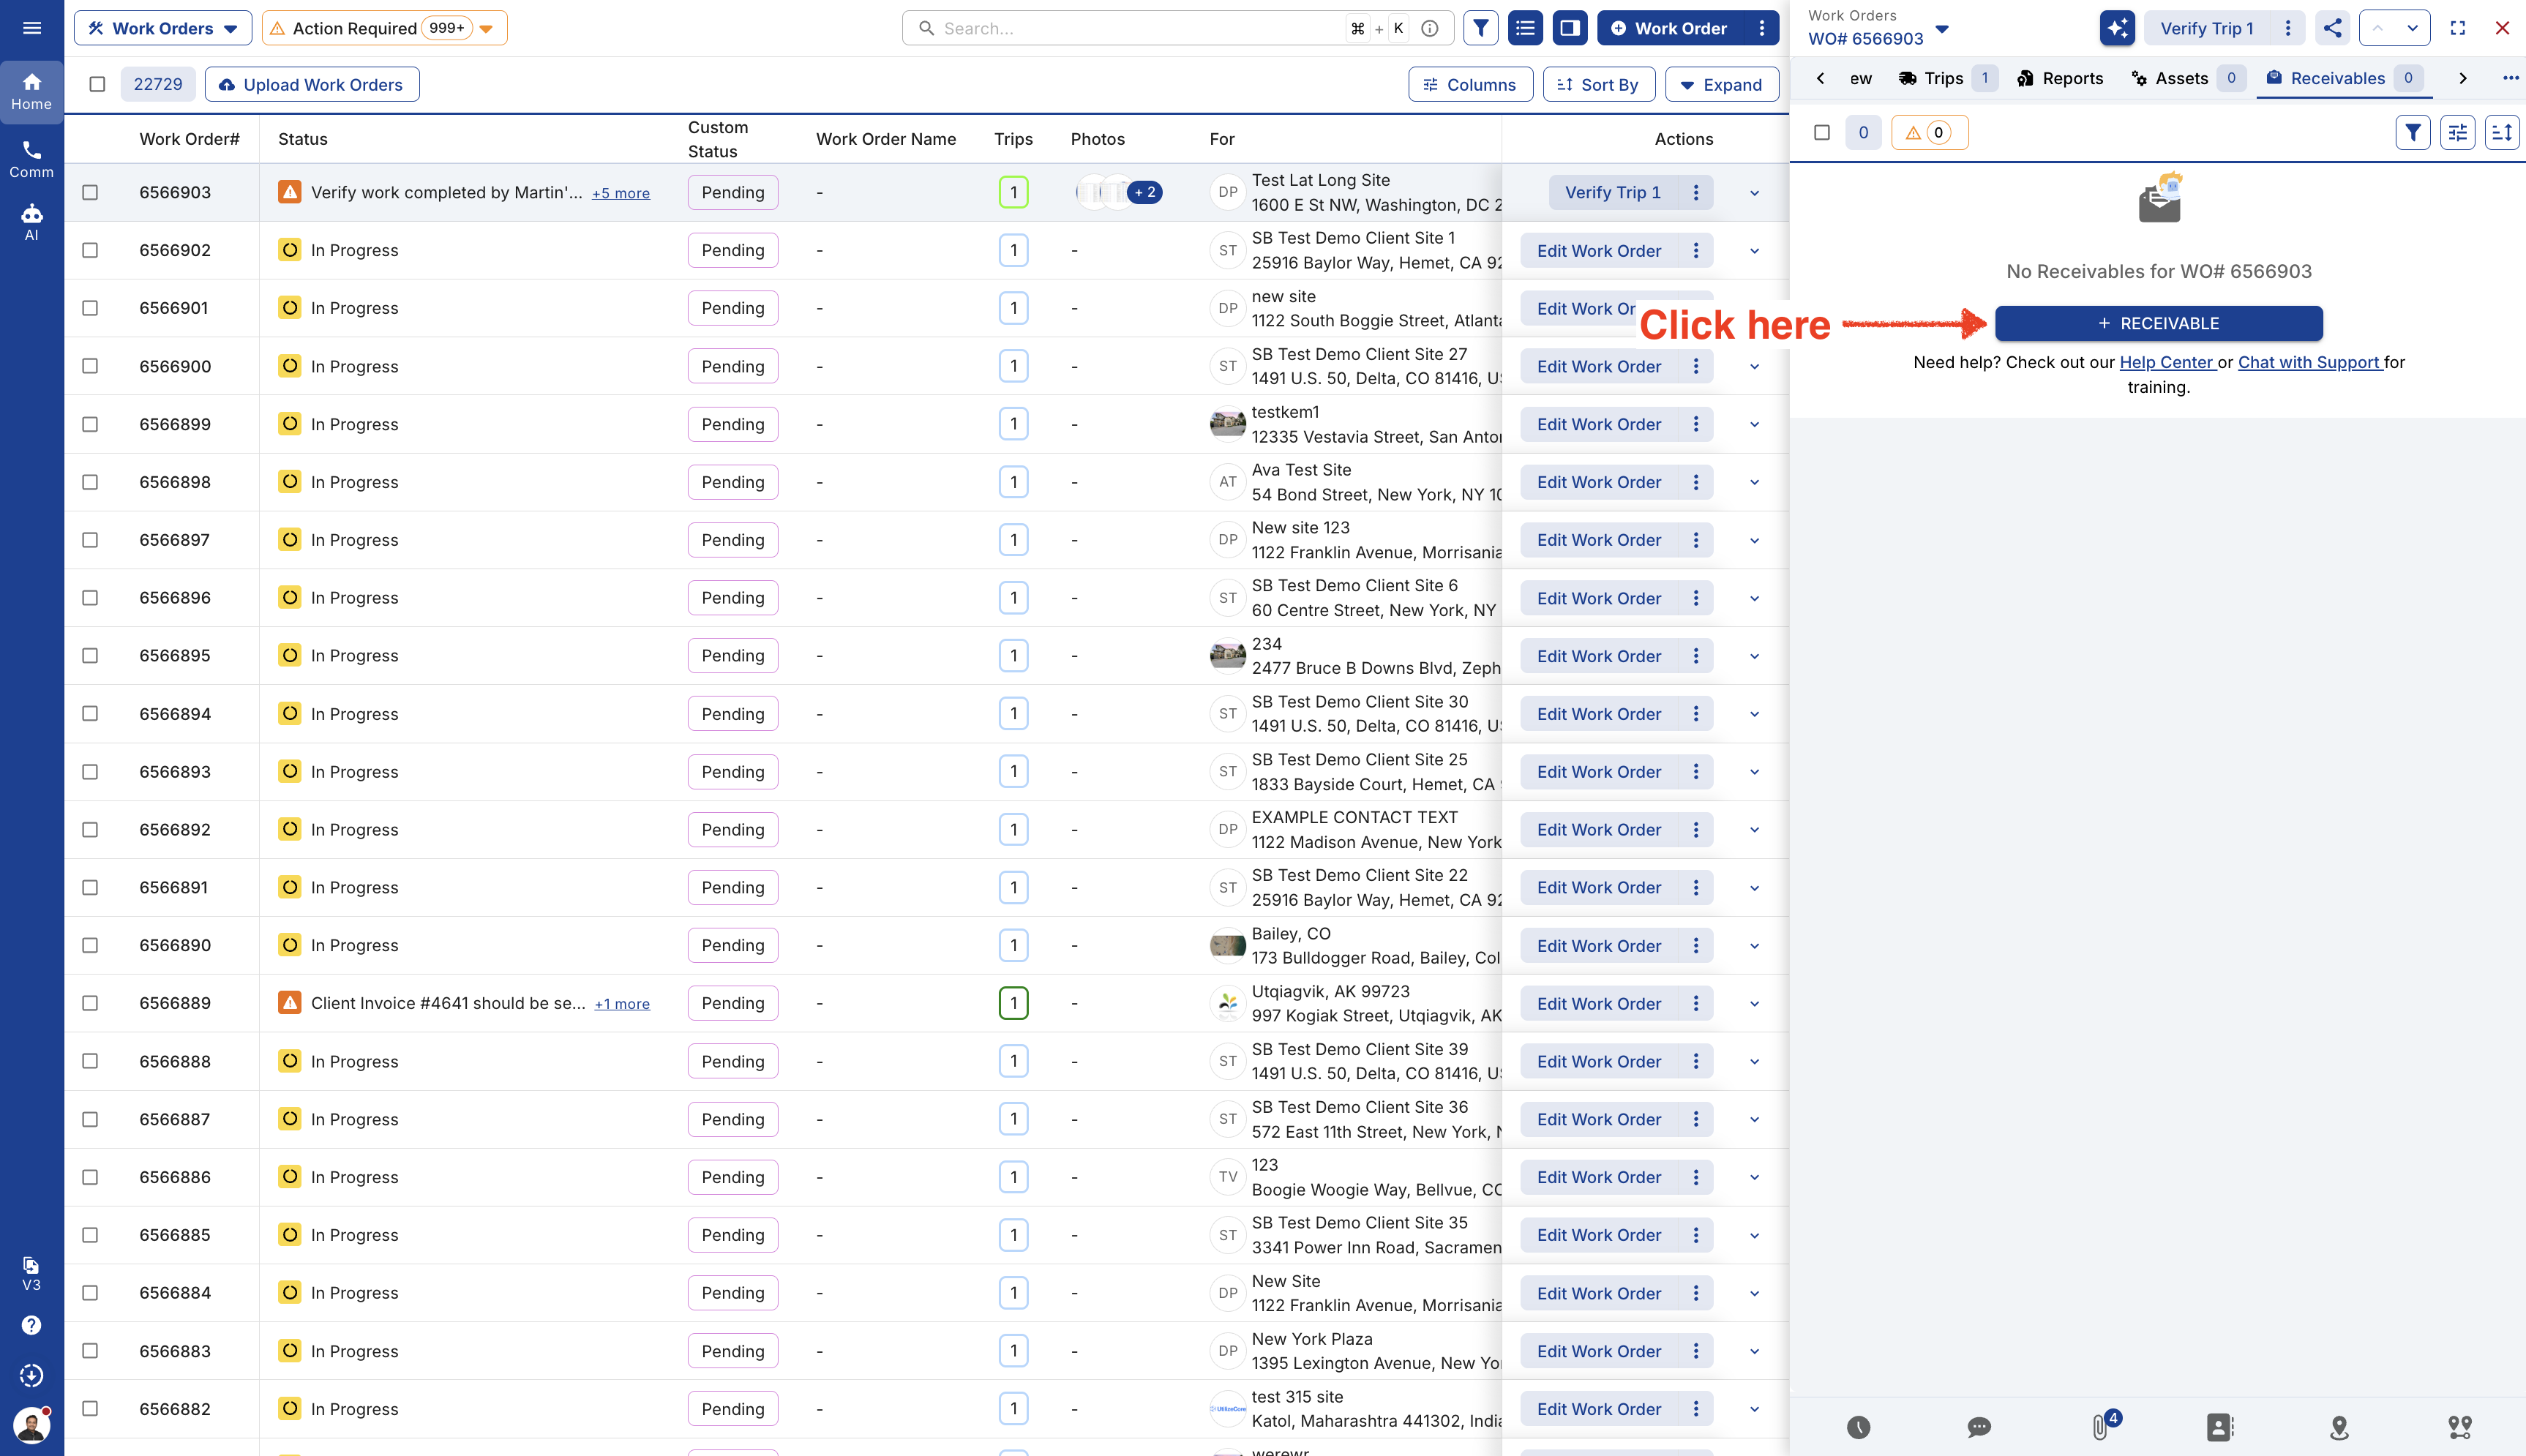Toggle list view icon in toolbar
This screenshot has height=1456, width=2526.
1525,28
